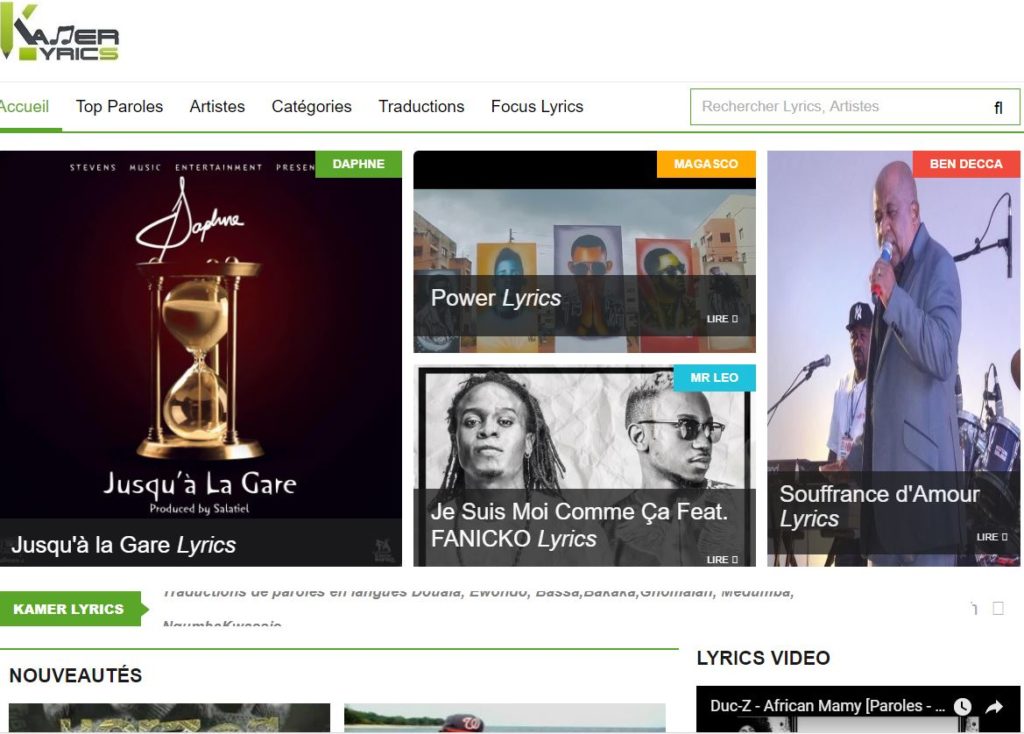This screenshot has height=734, width=1024.
Task: Click the Kamer Lyrics logo
Action: (59, 33)
